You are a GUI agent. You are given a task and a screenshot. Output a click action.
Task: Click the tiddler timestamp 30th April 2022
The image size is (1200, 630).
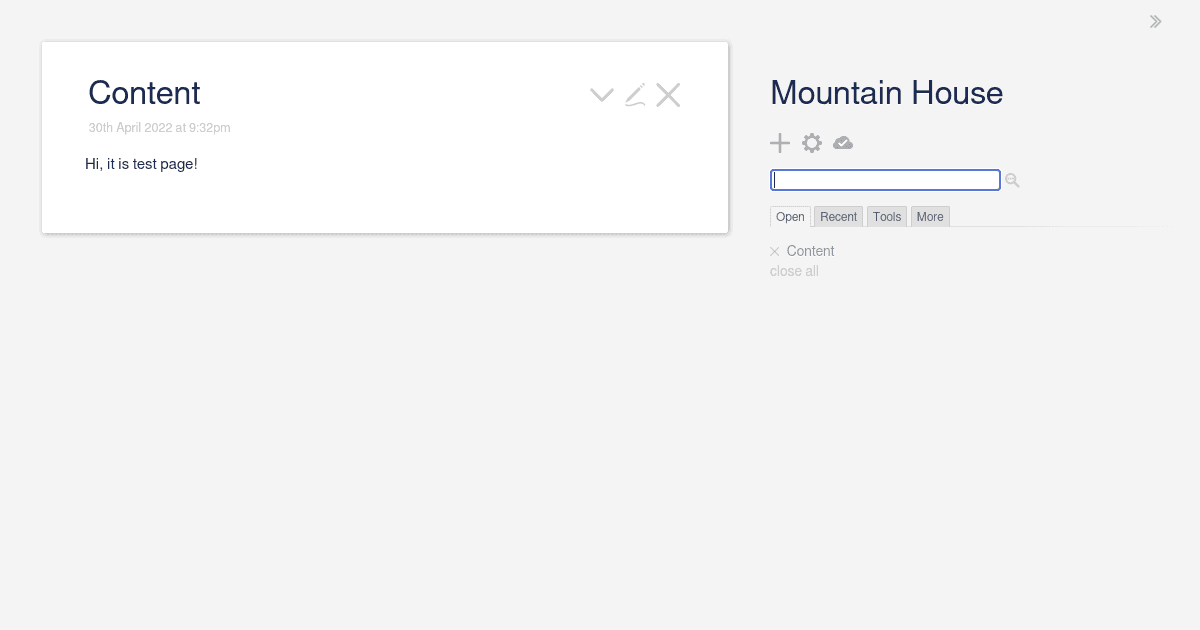[159, 127]
